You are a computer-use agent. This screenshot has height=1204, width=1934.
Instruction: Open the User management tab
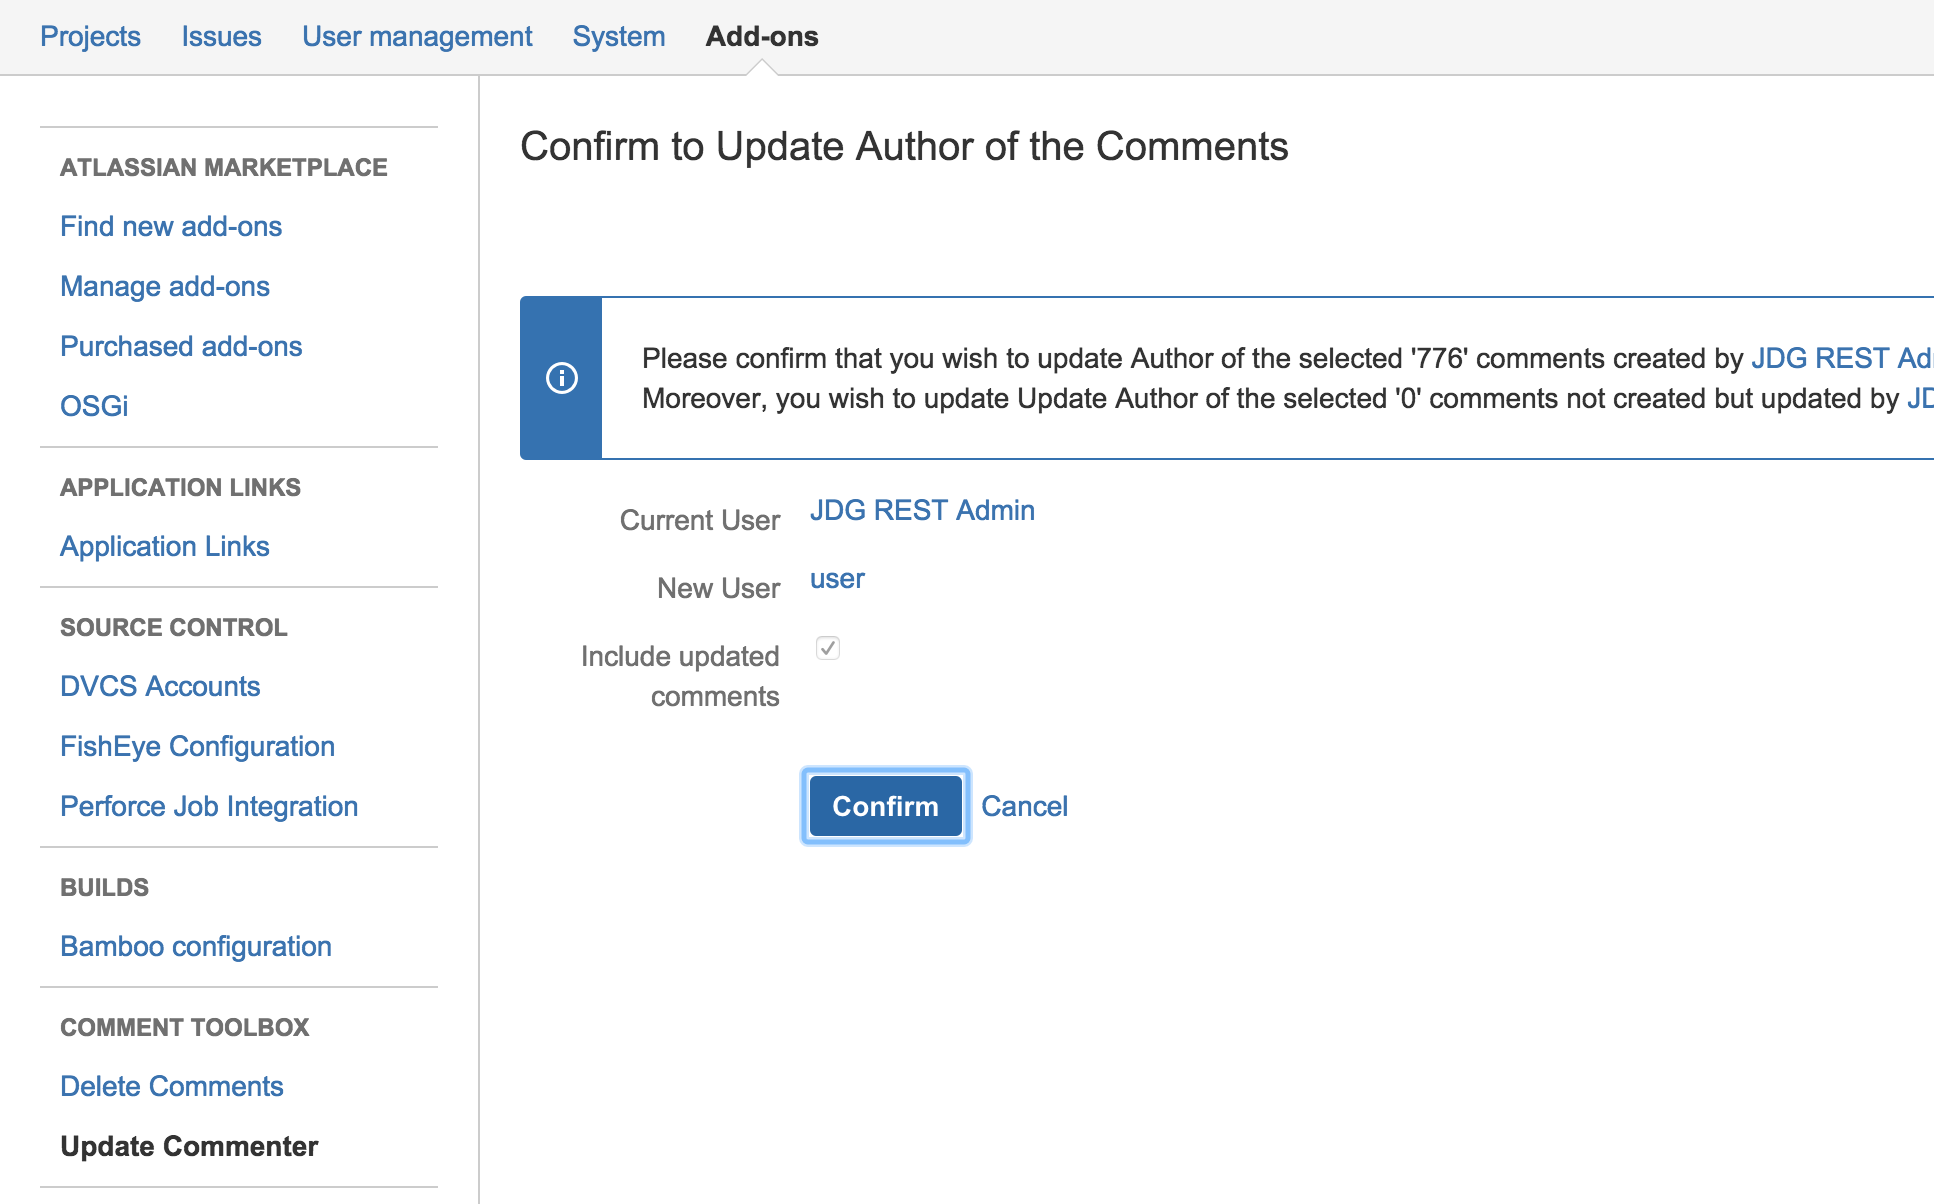(x=417, y=36)
